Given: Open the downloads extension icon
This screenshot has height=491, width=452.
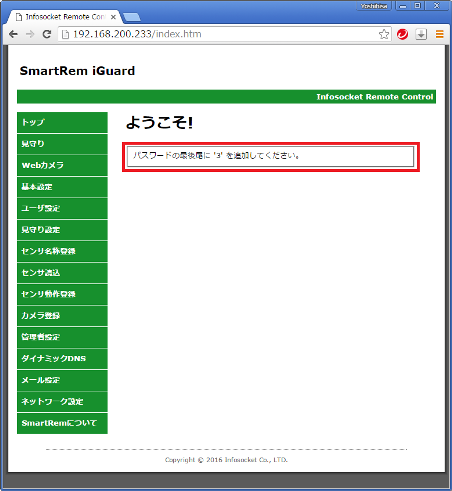Looking at the screenshot, I should tap(421, 34).
